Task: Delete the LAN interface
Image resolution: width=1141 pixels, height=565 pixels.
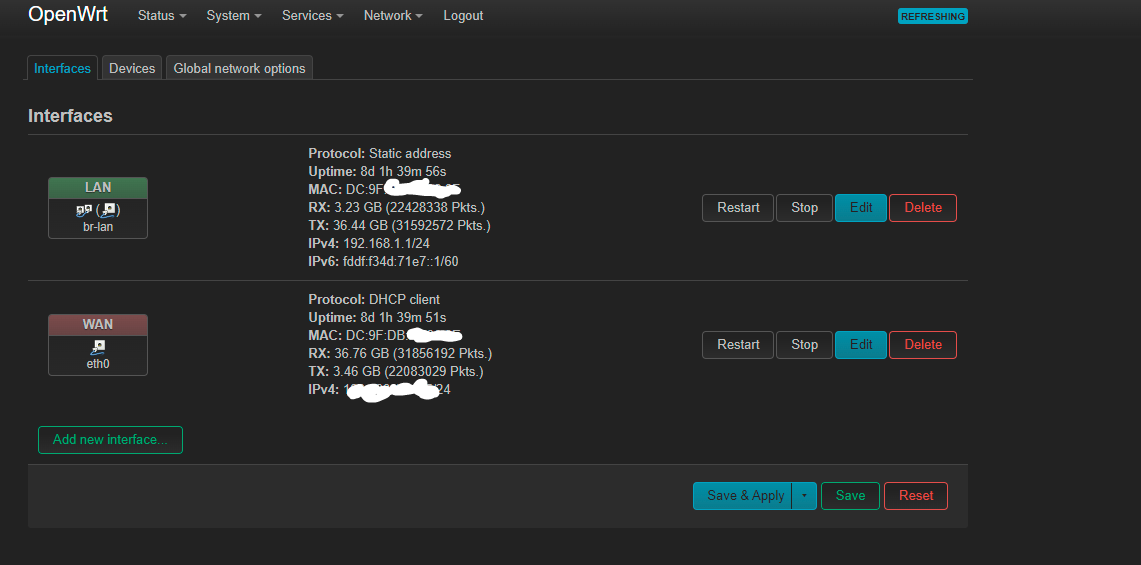Action: coord(923,208)
